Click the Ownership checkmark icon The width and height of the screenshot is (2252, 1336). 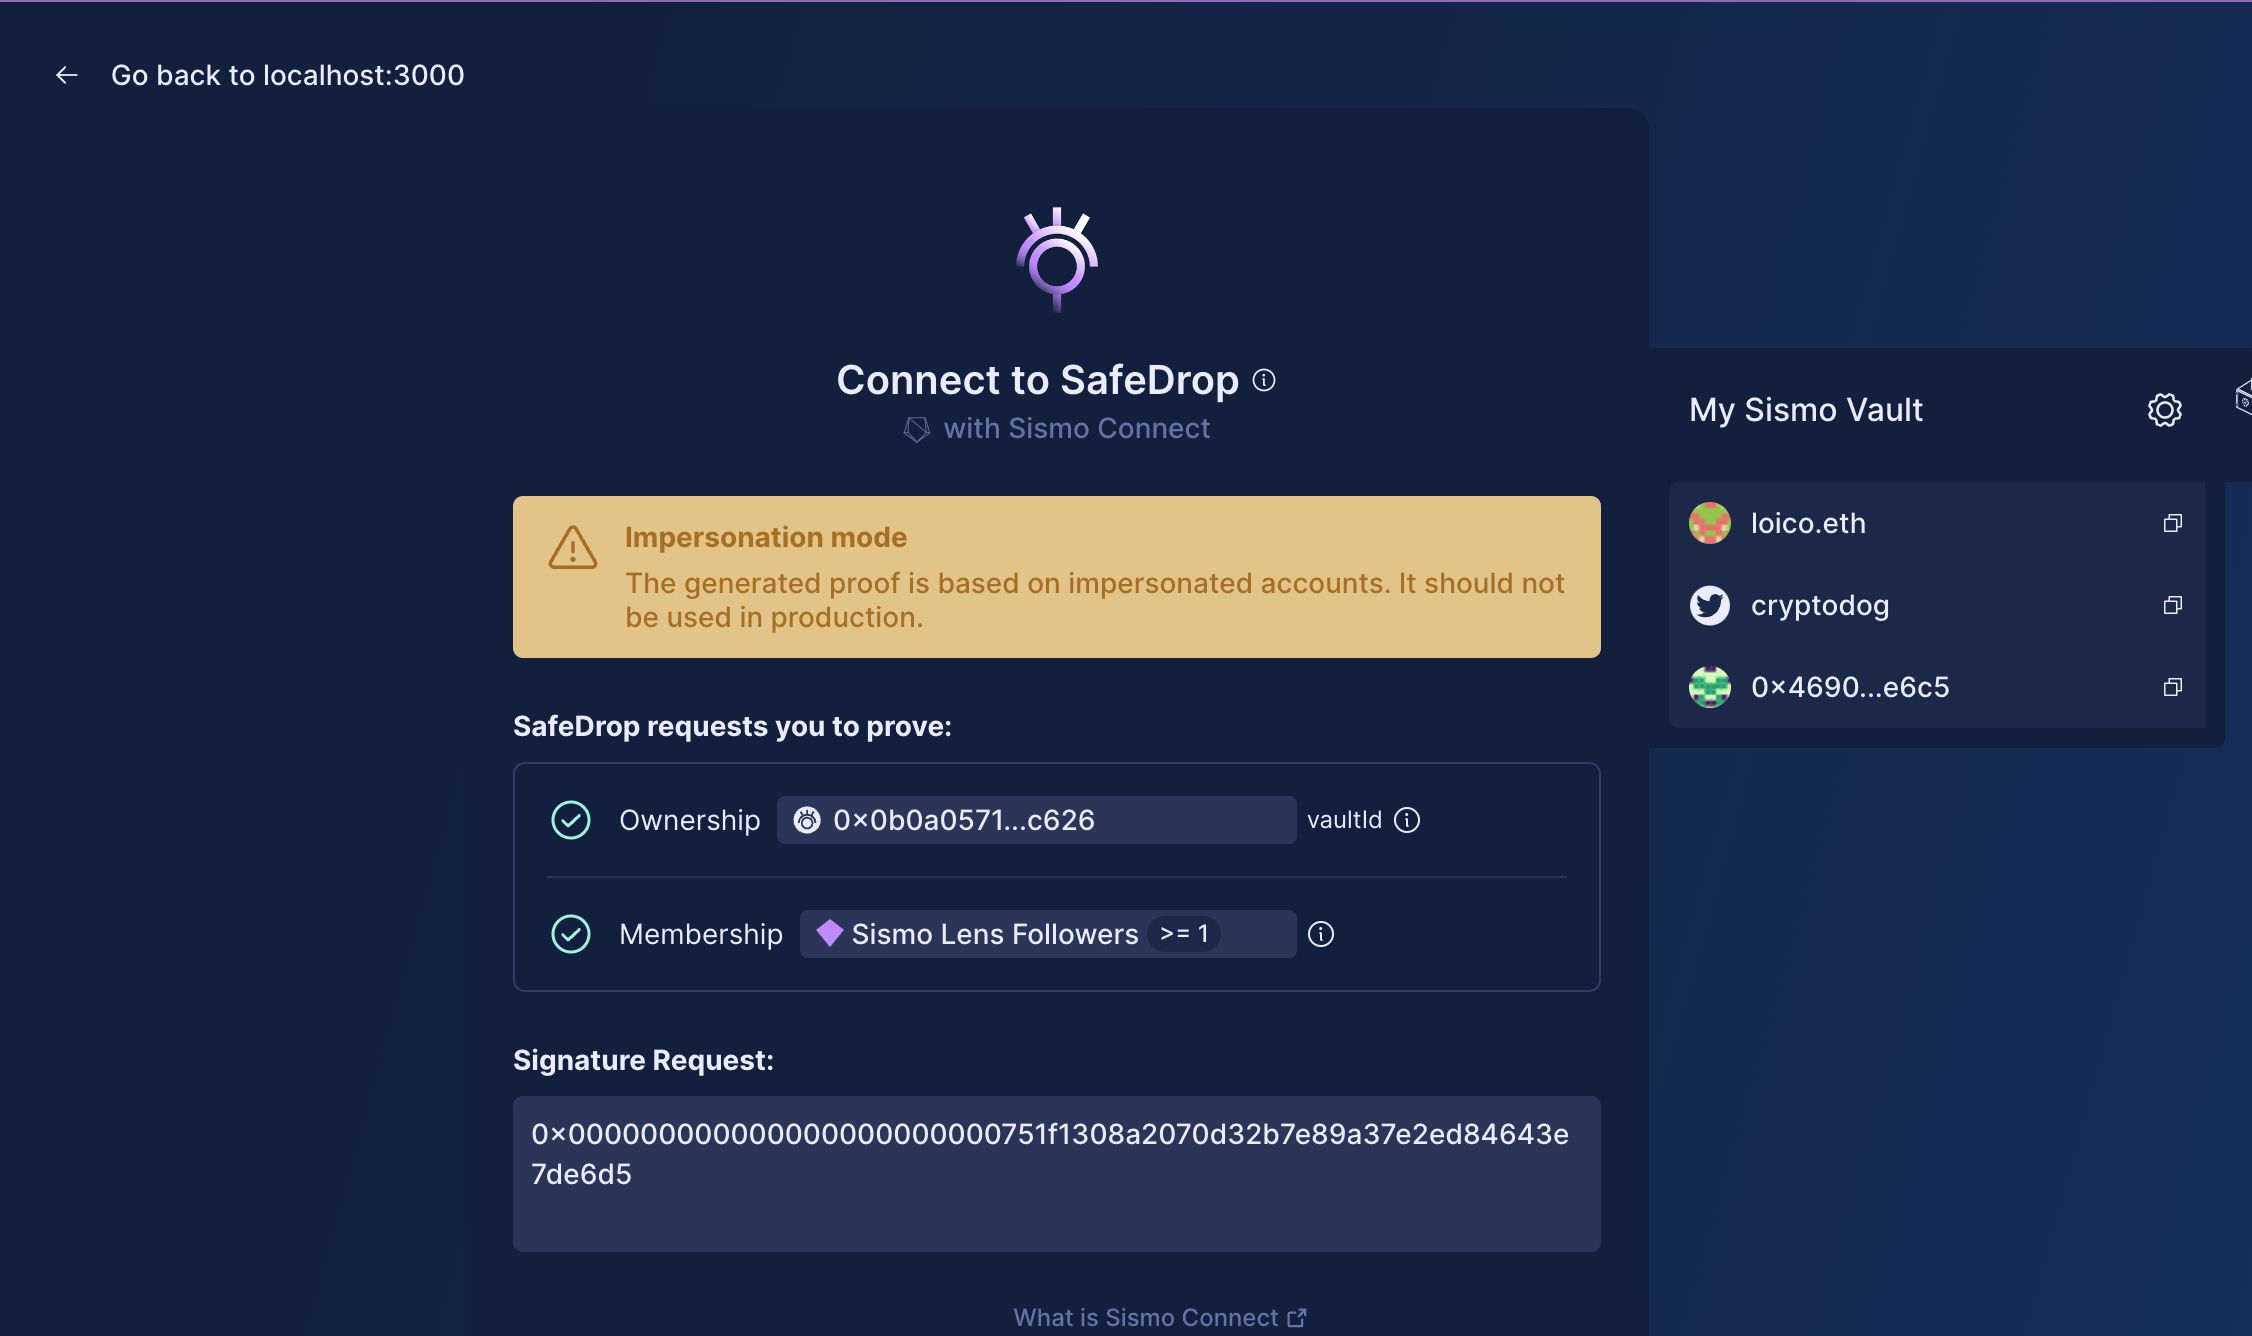point(571,820)
